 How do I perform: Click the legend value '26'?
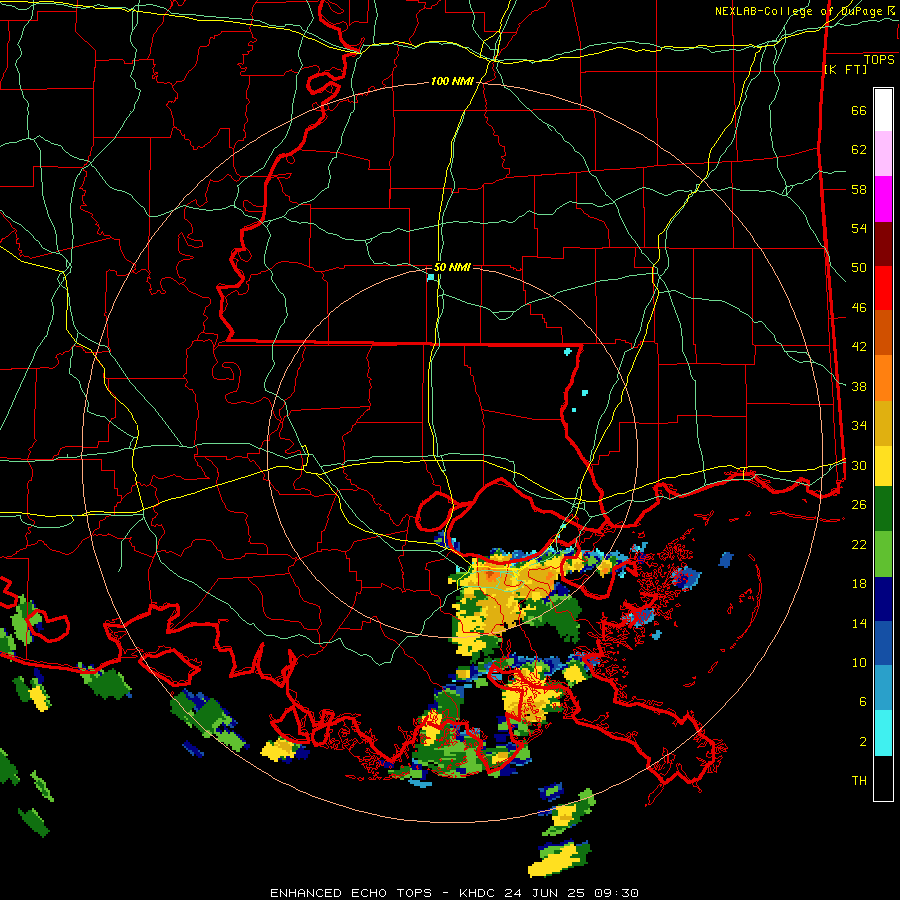[x=859, y=505]
